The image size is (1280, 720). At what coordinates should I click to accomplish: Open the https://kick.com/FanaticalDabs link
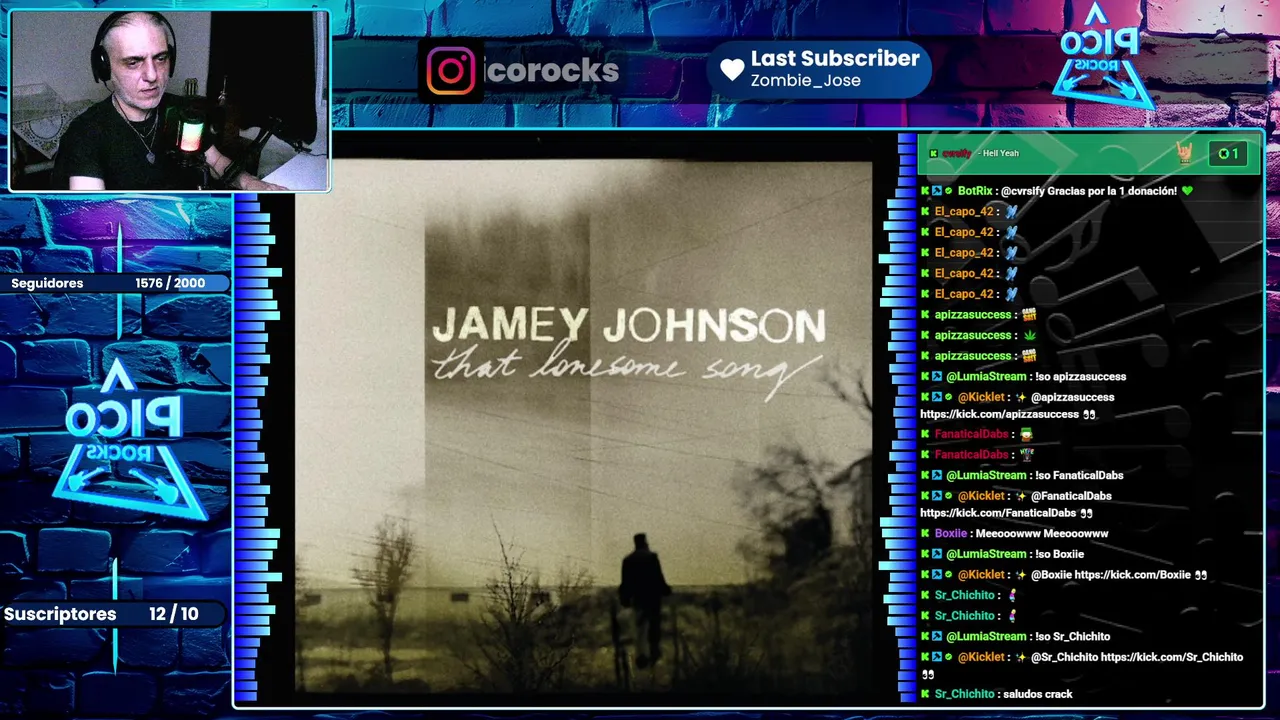(998, 513)
